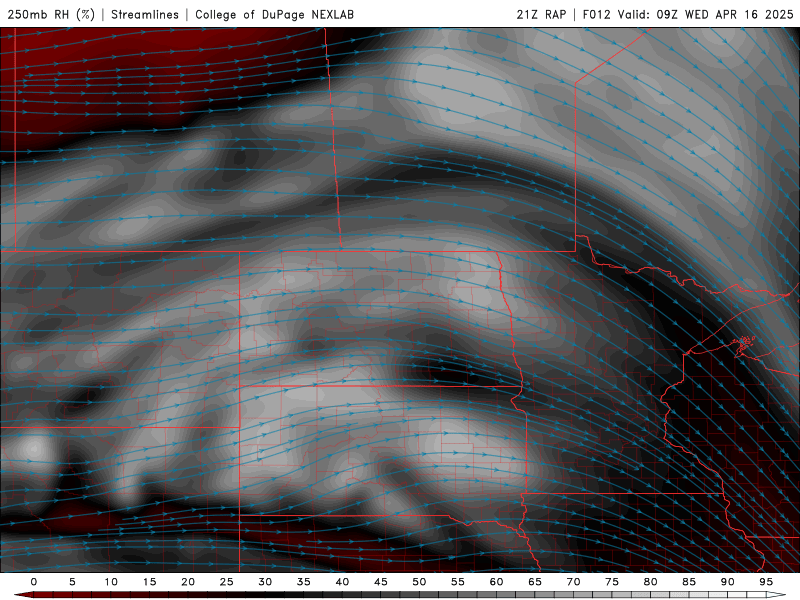Click the colorbar label '40'
The height and width of the screenshot is (600, 800).
[x=342, y=582]
